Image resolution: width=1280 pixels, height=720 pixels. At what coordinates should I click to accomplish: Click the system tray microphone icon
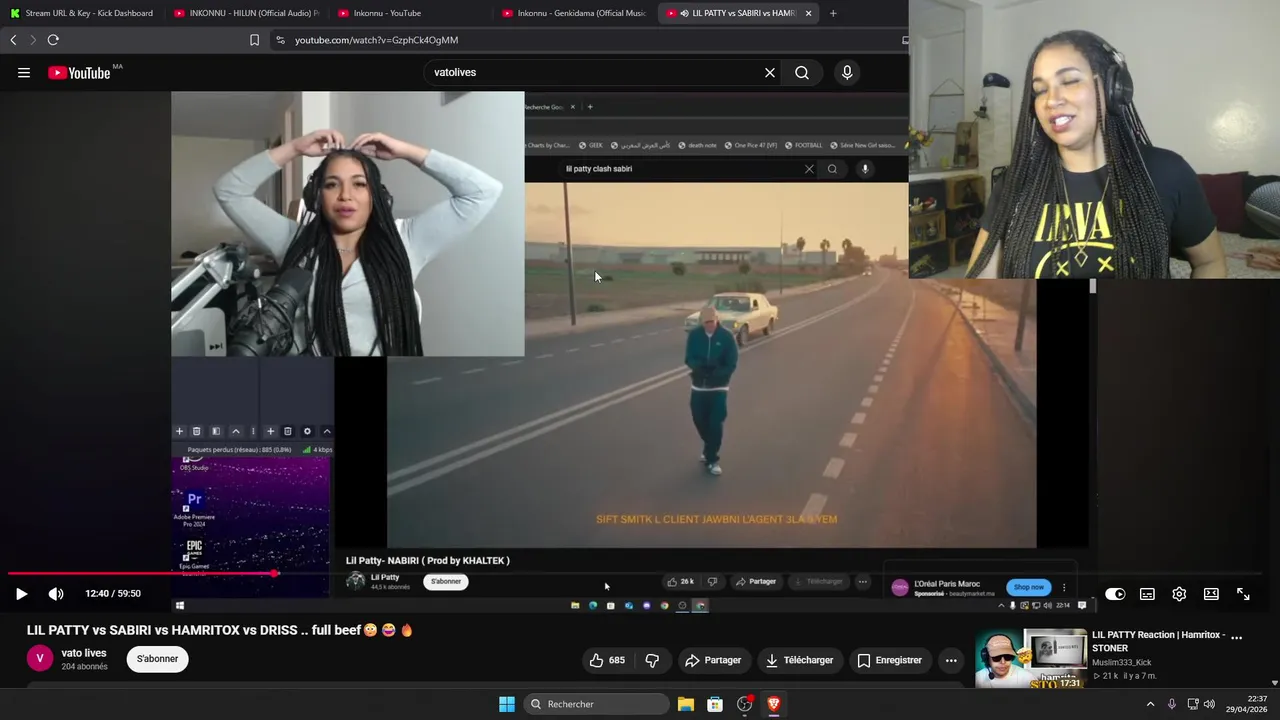(x=1171, y=704)
